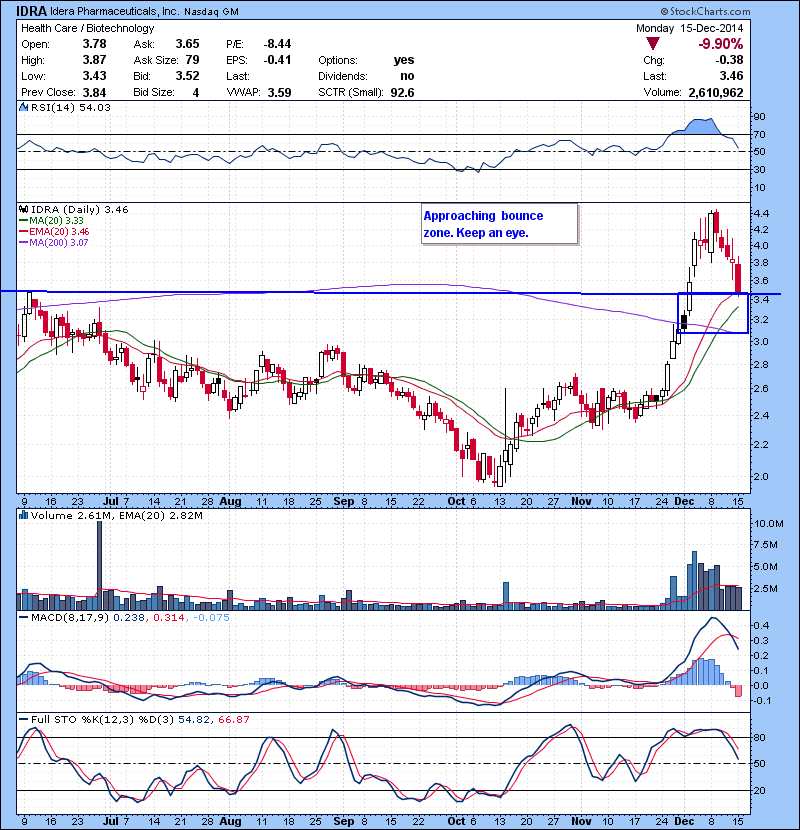Click the Ask Size value 79
Screen dimensions: 800x830
[192, 60]
